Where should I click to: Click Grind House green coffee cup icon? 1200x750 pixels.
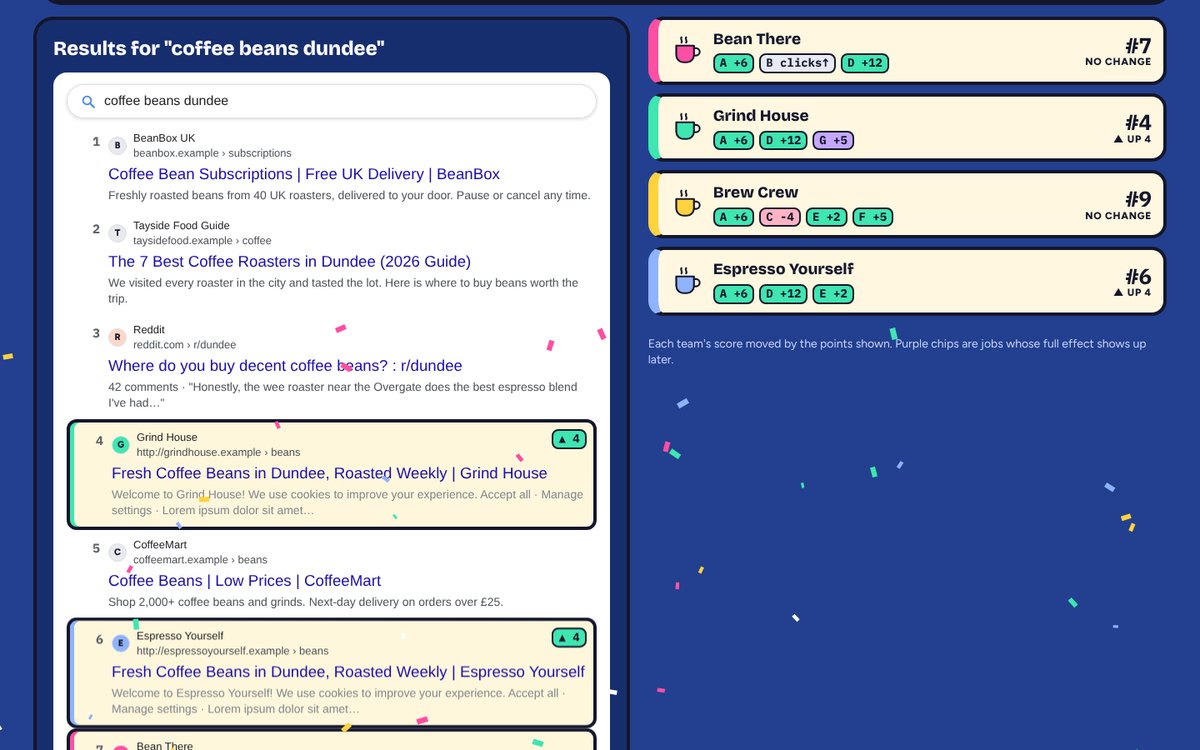click(687, 127)
